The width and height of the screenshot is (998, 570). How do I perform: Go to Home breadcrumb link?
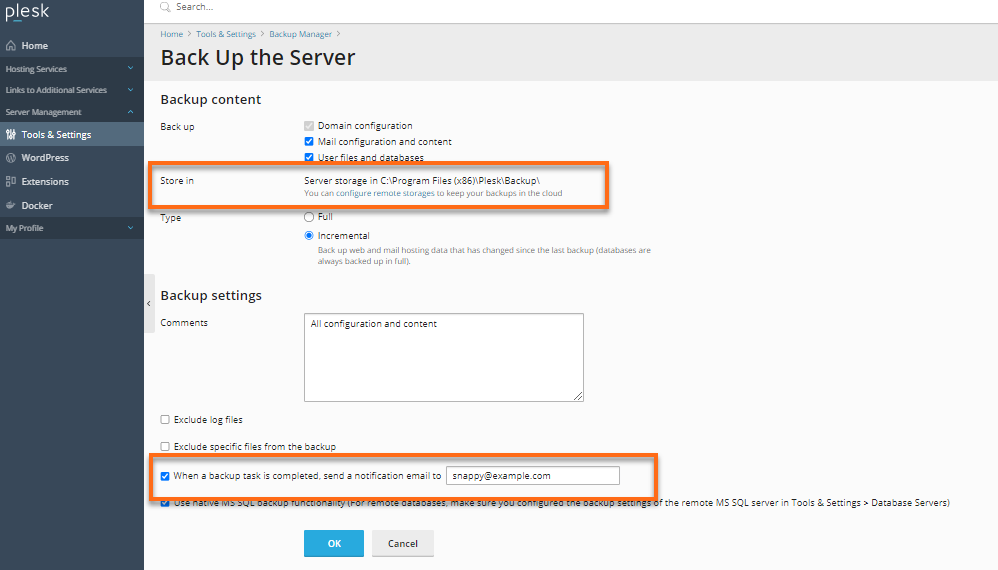pyautogui.click(x=171, y=34)
